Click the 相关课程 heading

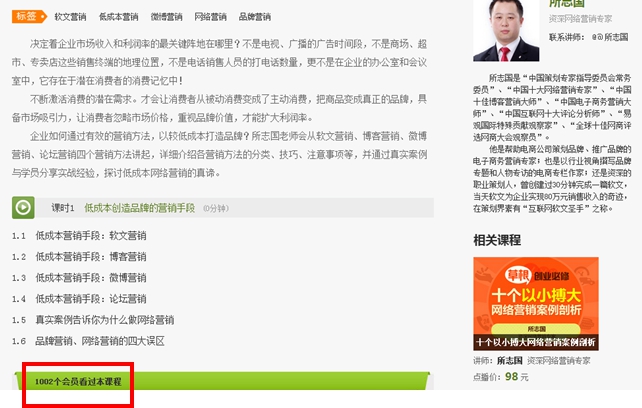click(x=497, y=240)
